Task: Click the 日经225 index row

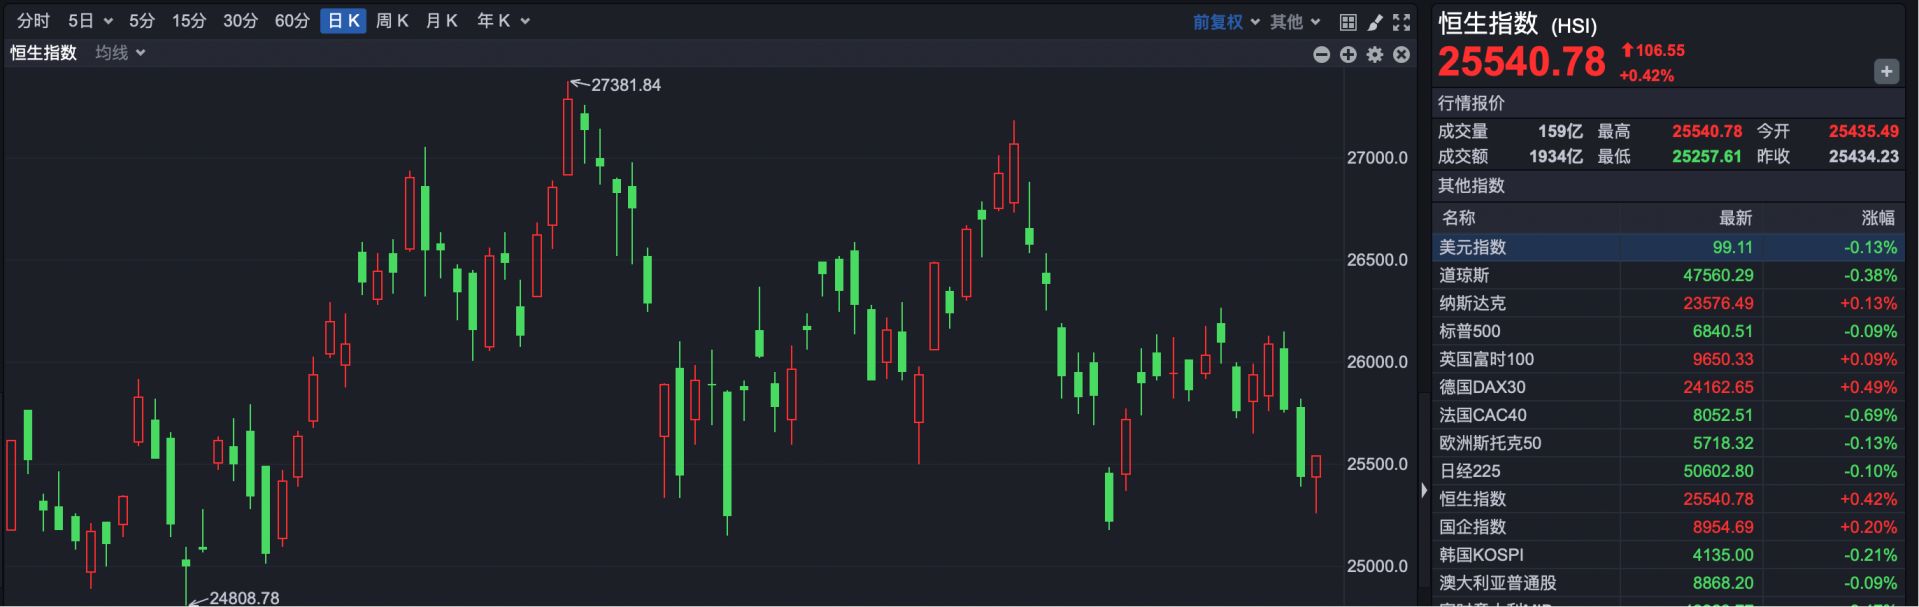Action: [x=1469, y=471]
